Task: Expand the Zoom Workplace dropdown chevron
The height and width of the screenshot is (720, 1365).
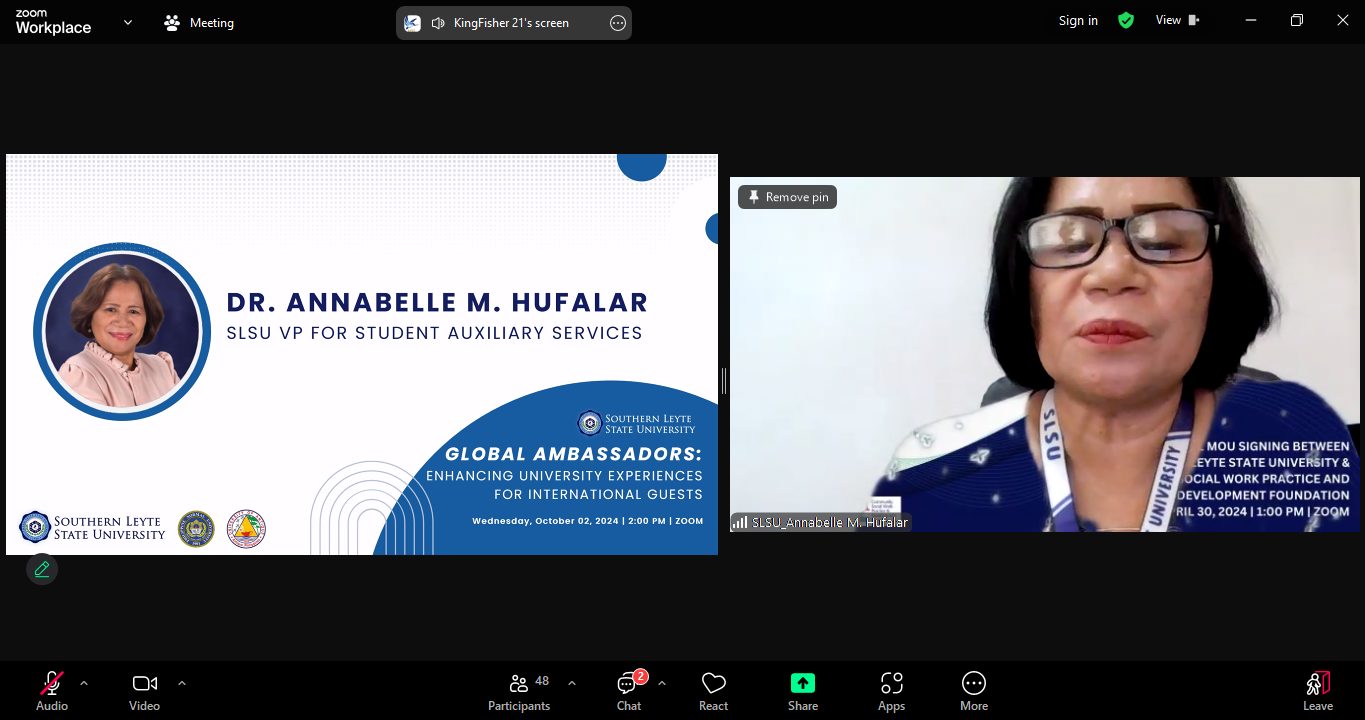Action: 128,22
